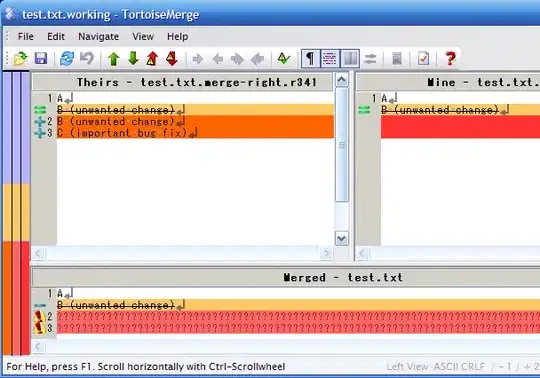The height and width of the screenshot is (378, 540).
Task: Select conflicted line 2 of question marks in Merged
Action: point(298,316)
